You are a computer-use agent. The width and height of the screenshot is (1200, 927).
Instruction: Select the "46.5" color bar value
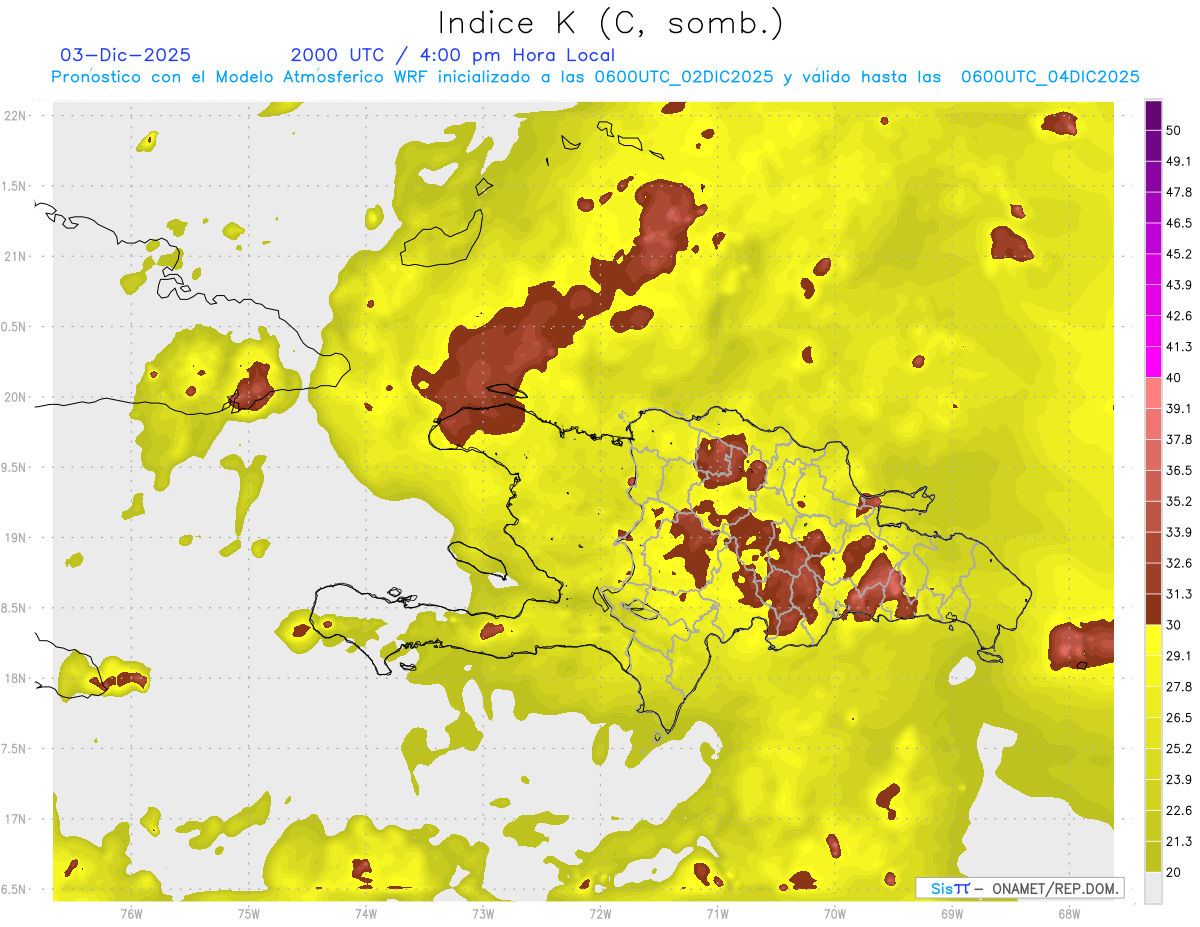click(x=1178, y=223)
